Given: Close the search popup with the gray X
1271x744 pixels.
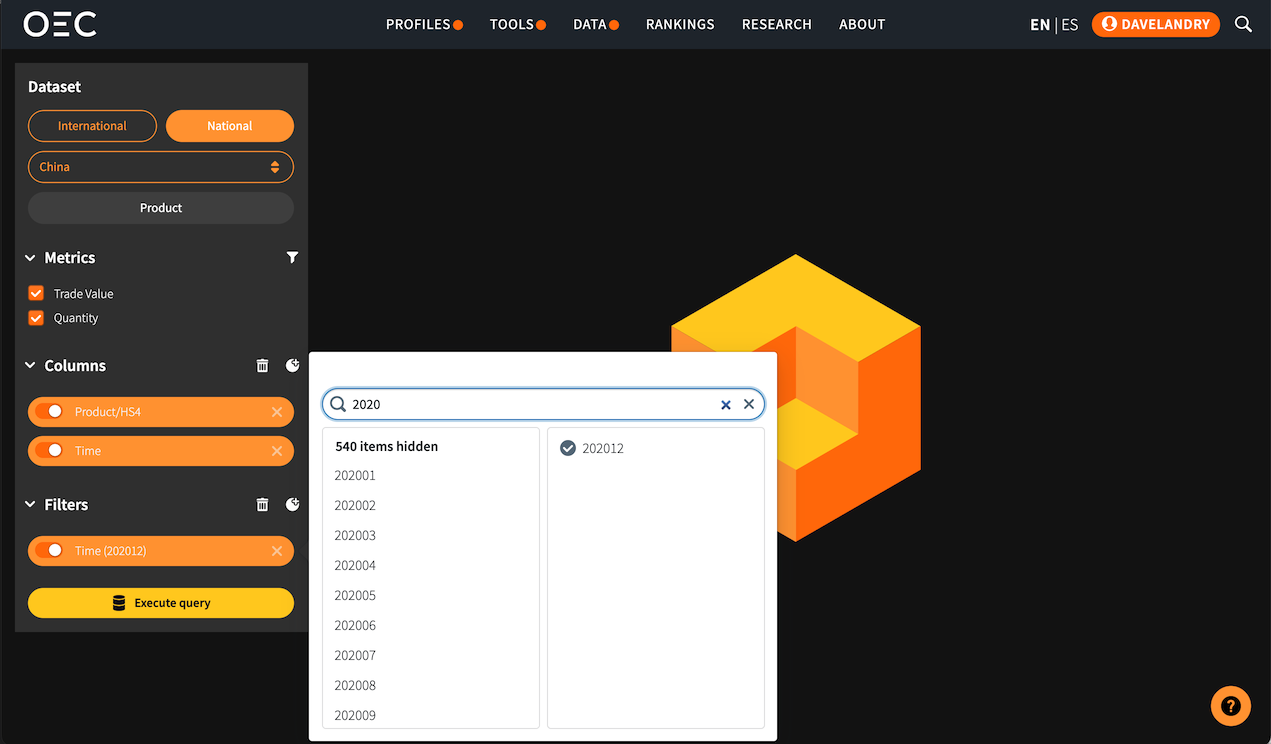Looking at the screenshot, I should point(749,404).
